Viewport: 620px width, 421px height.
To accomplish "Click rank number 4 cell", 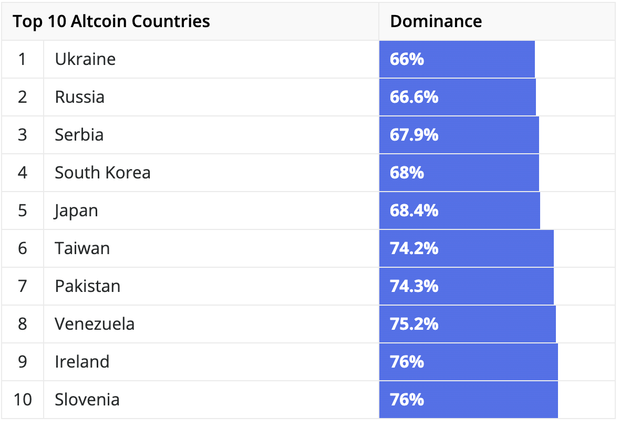I will click(23, 173).
